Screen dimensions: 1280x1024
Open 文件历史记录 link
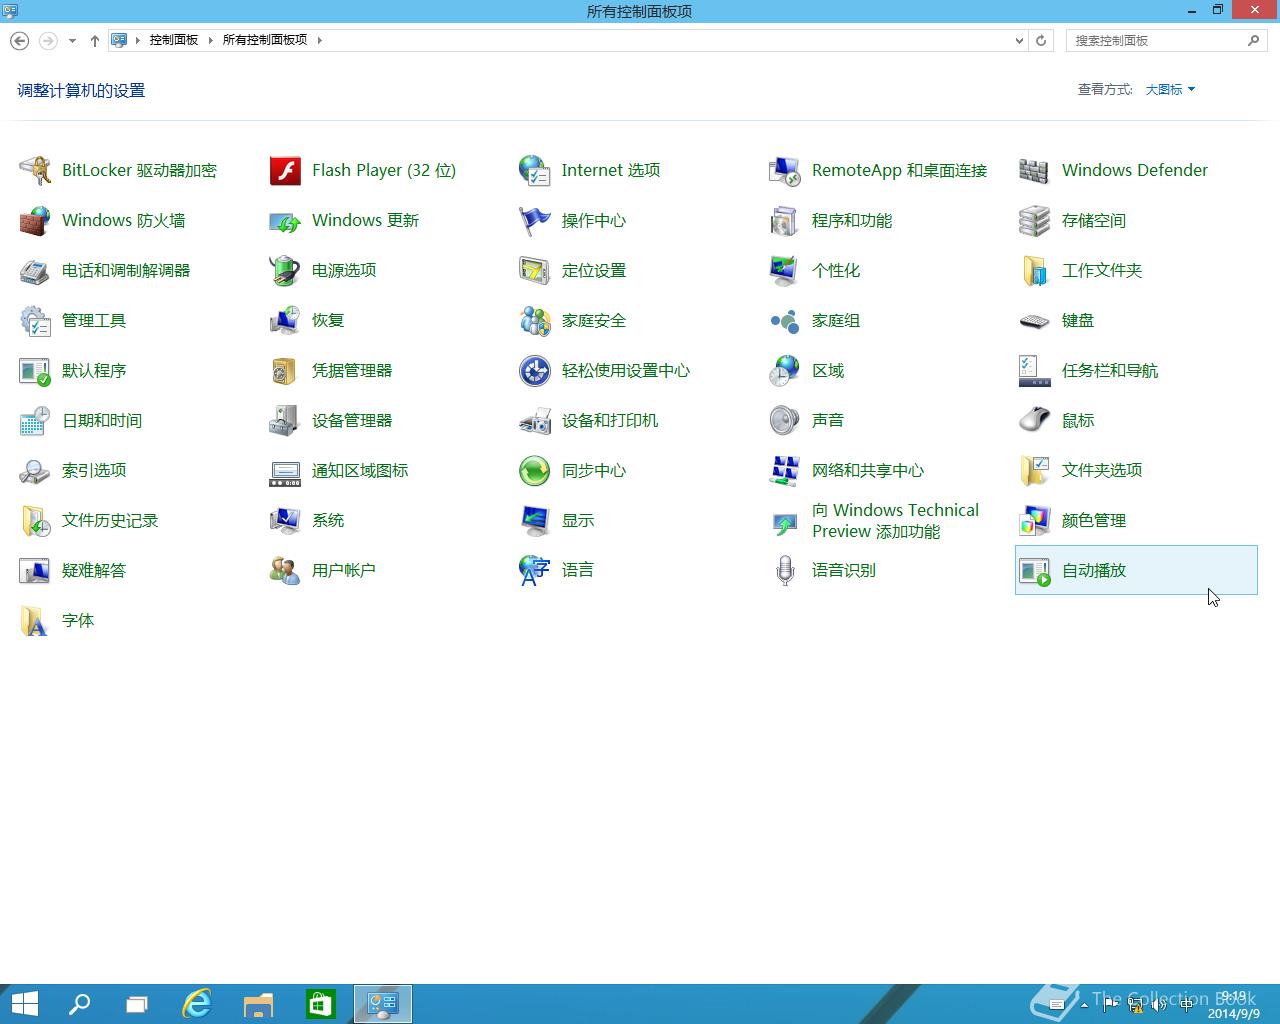coord(110,520)
